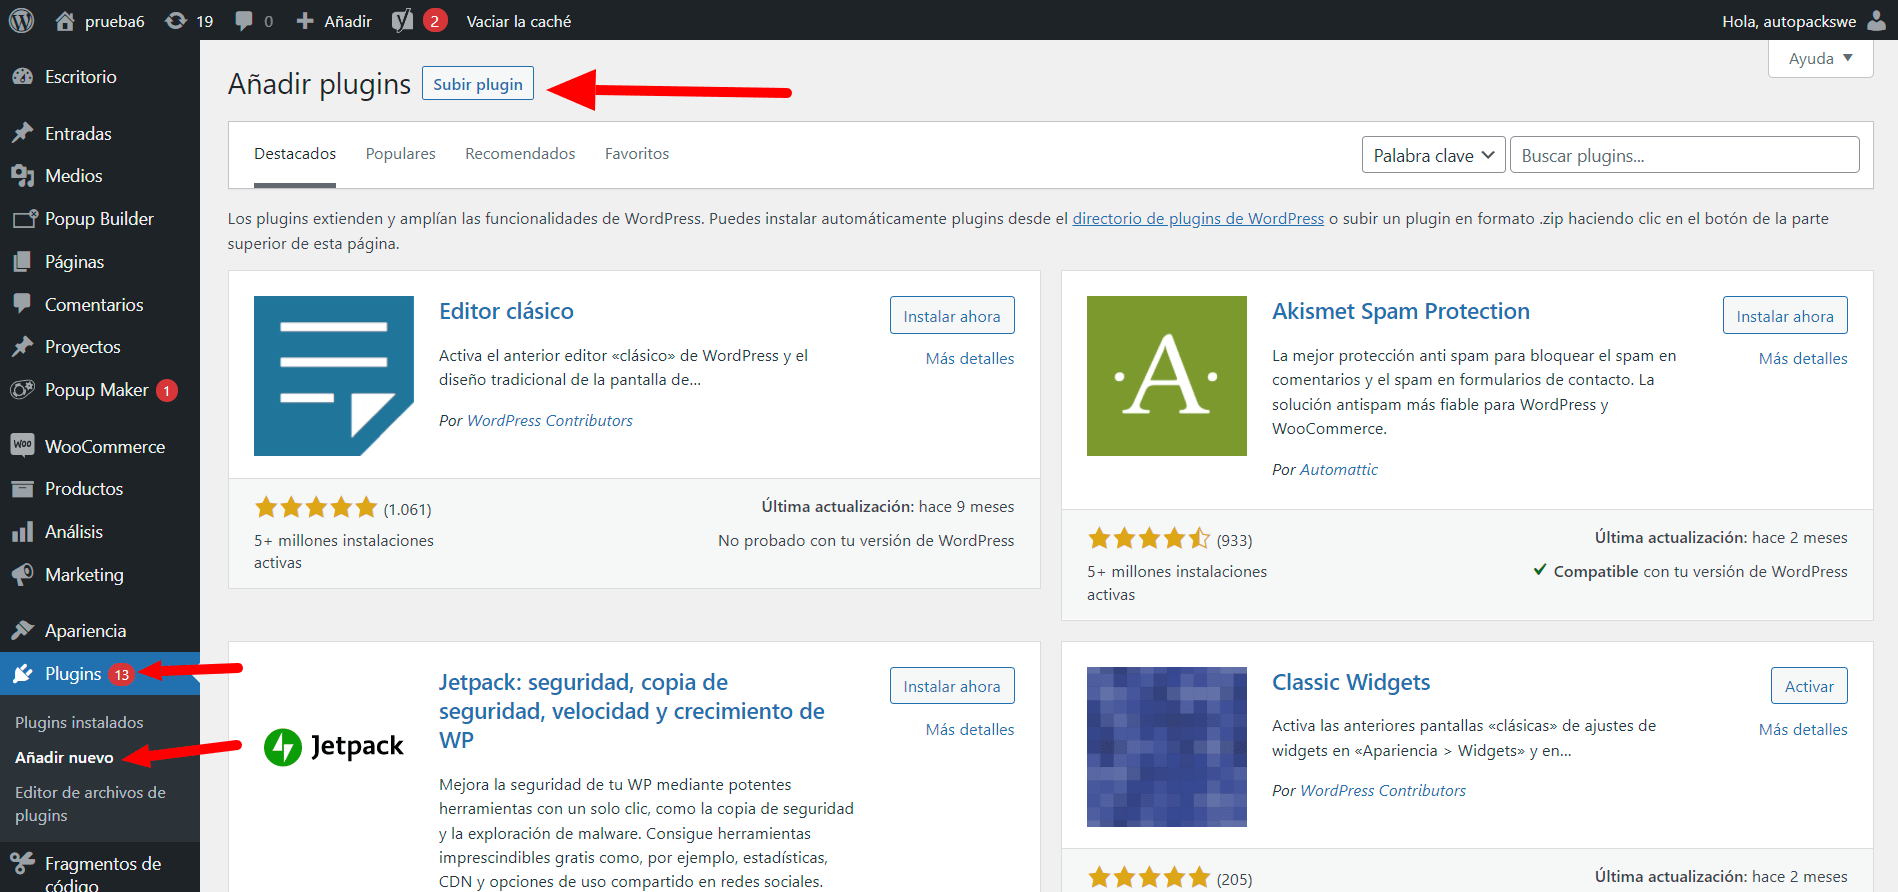Switch to the Recomendados tab
This screenshot has width=1898, height=892.
click(x=520, y=154)
